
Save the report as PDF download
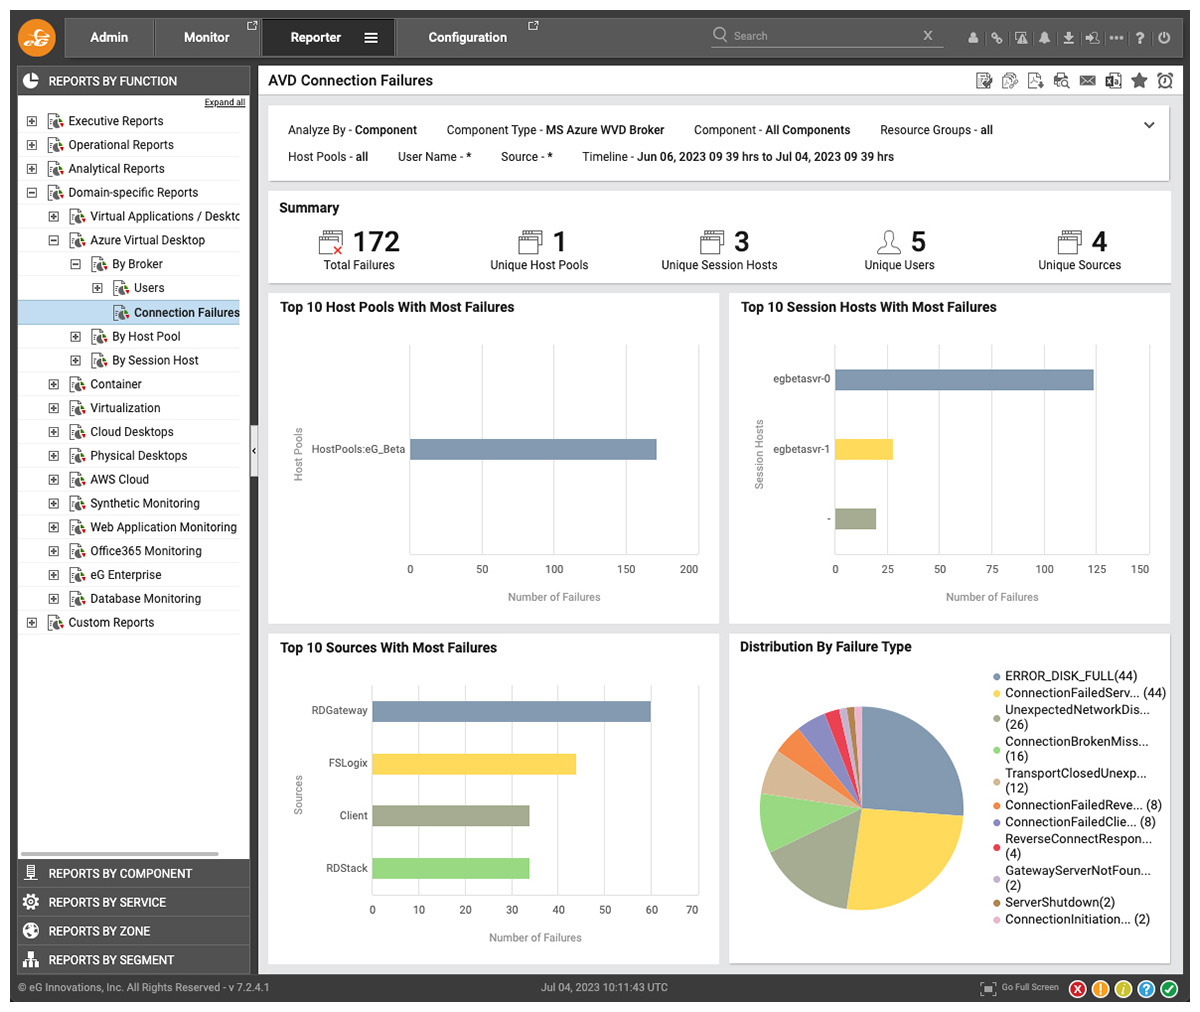coord(1036,81)
